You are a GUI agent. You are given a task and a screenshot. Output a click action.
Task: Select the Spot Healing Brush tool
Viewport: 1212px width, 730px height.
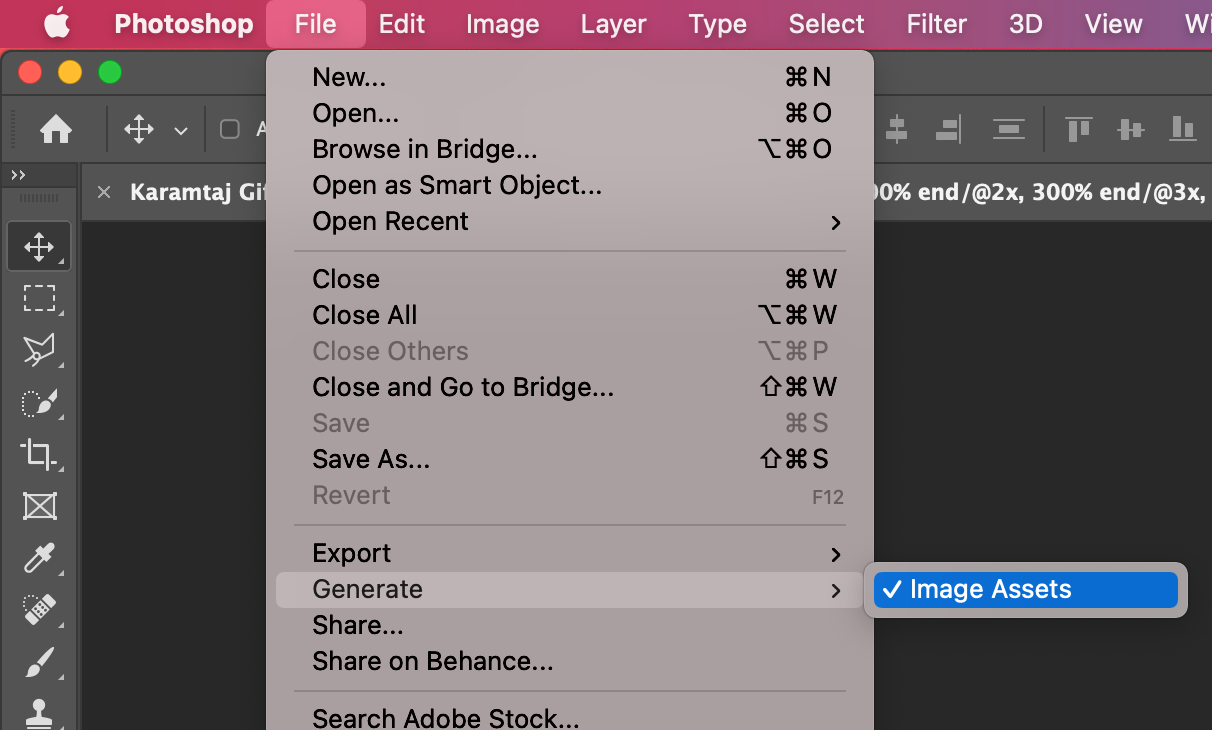(x=39, y=610)
